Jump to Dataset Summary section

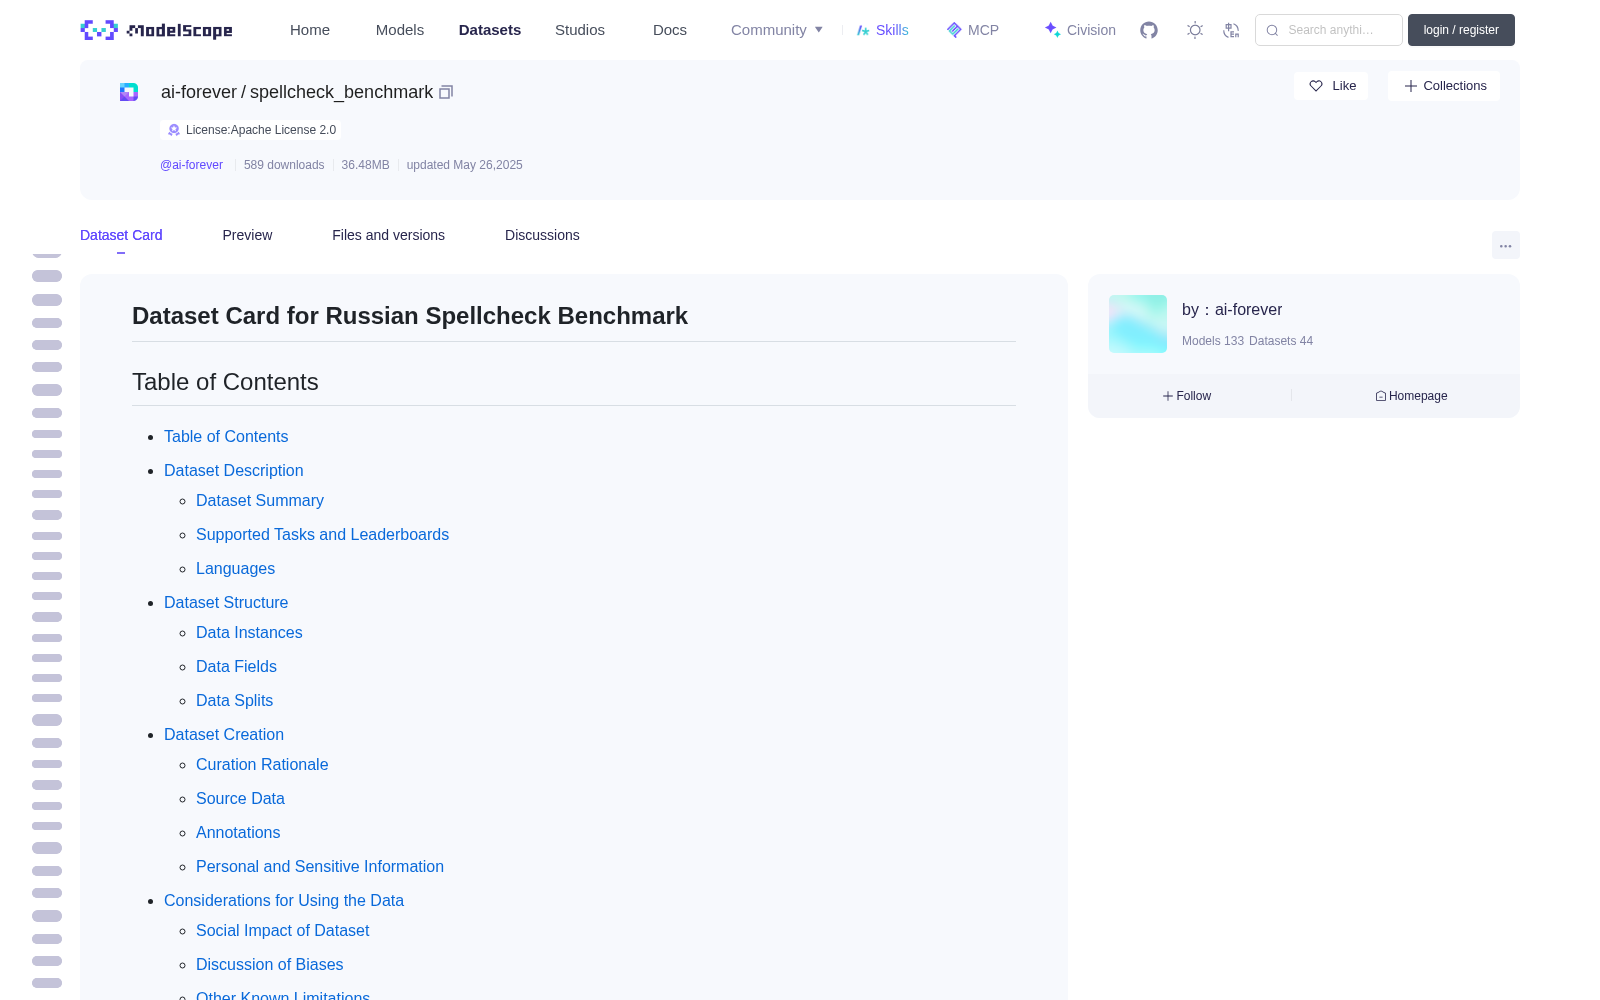pyautogui.click(x=260, y=500)
